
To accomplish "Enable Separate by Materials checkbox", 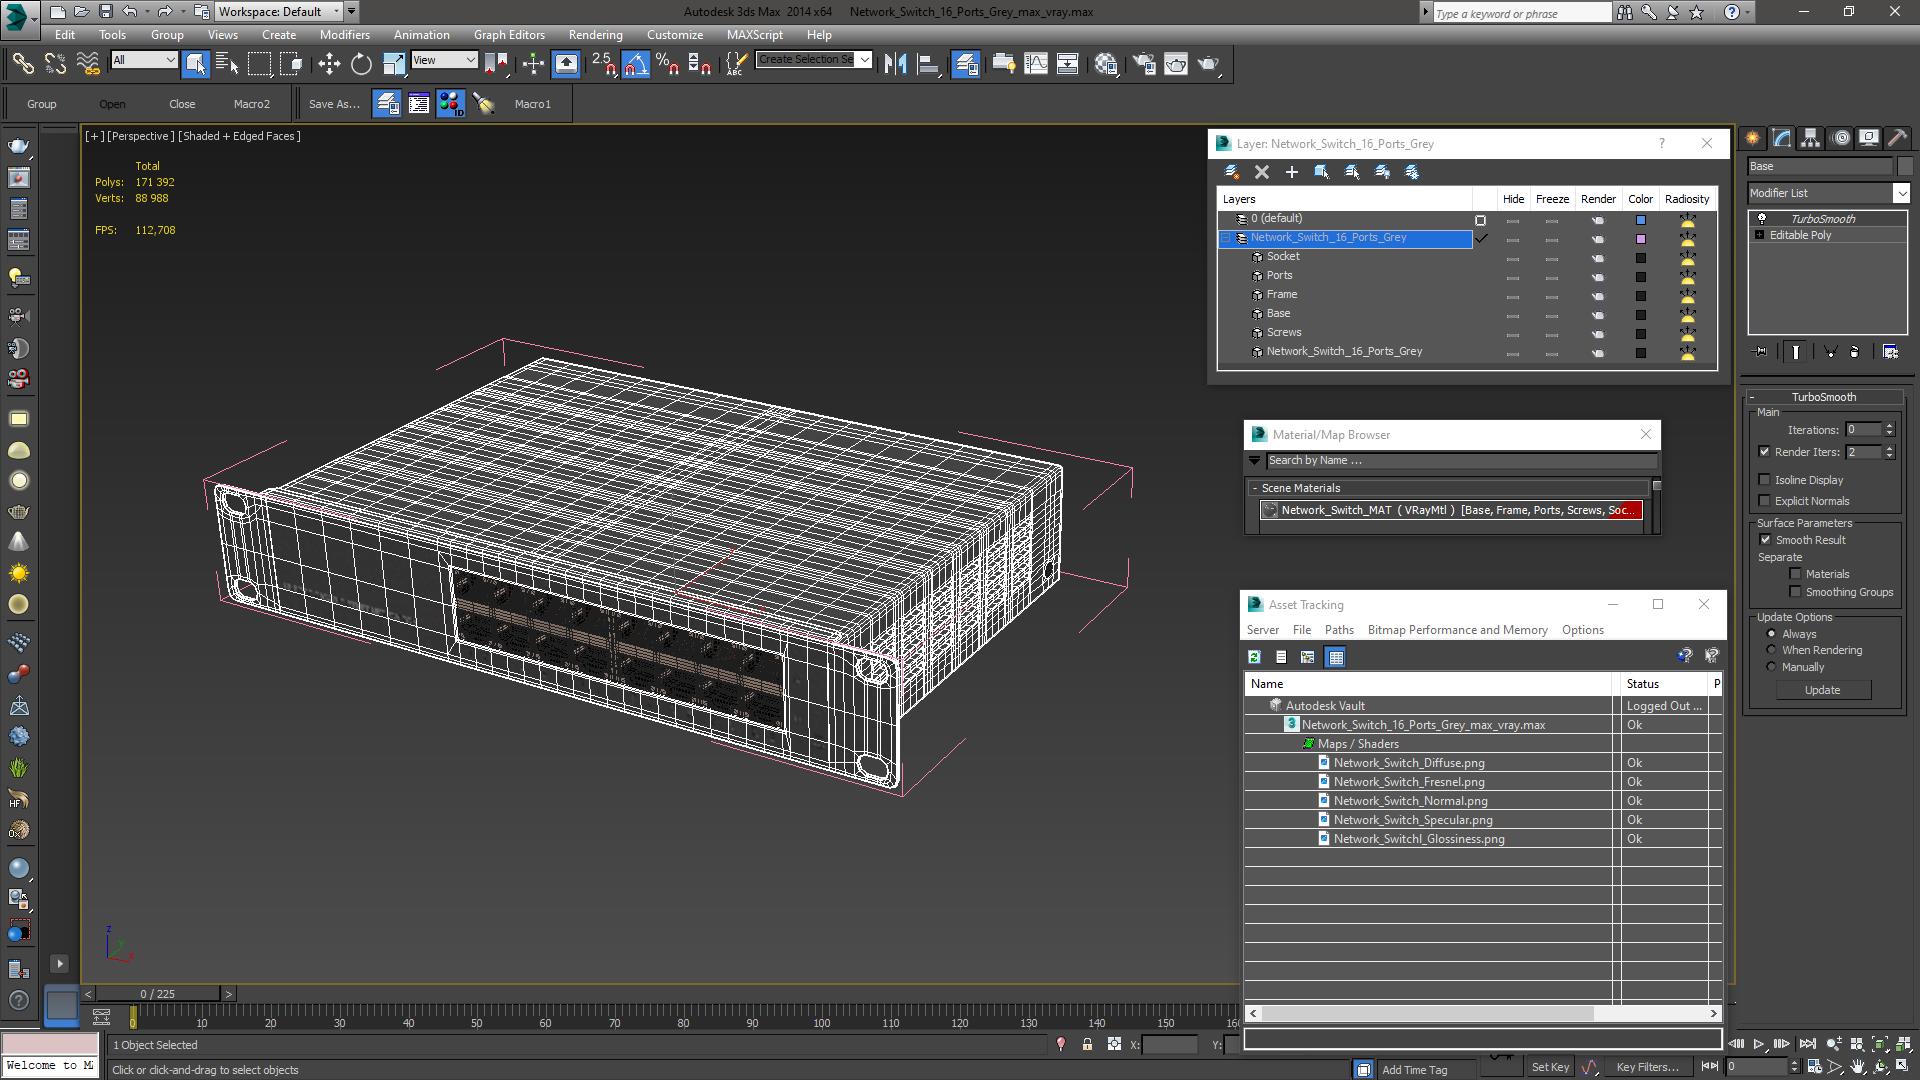I will 1796,574.
